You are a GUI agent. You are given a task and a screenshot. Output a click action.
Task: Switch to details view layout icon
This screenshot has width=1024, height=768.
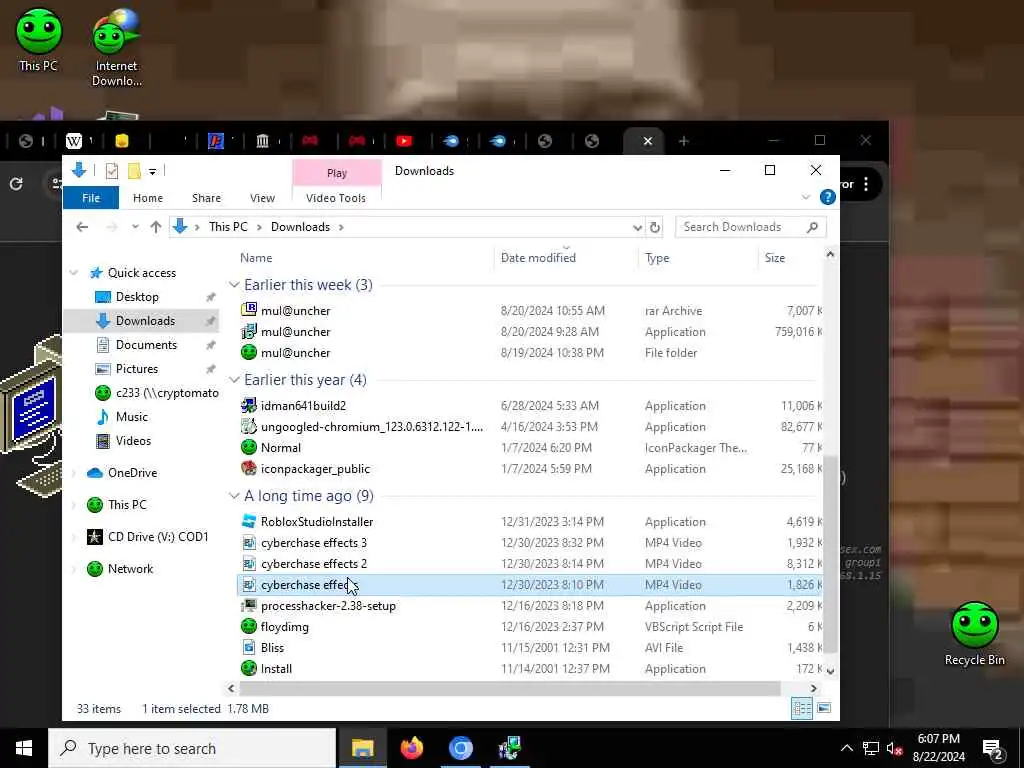click(x=801, y=709)
